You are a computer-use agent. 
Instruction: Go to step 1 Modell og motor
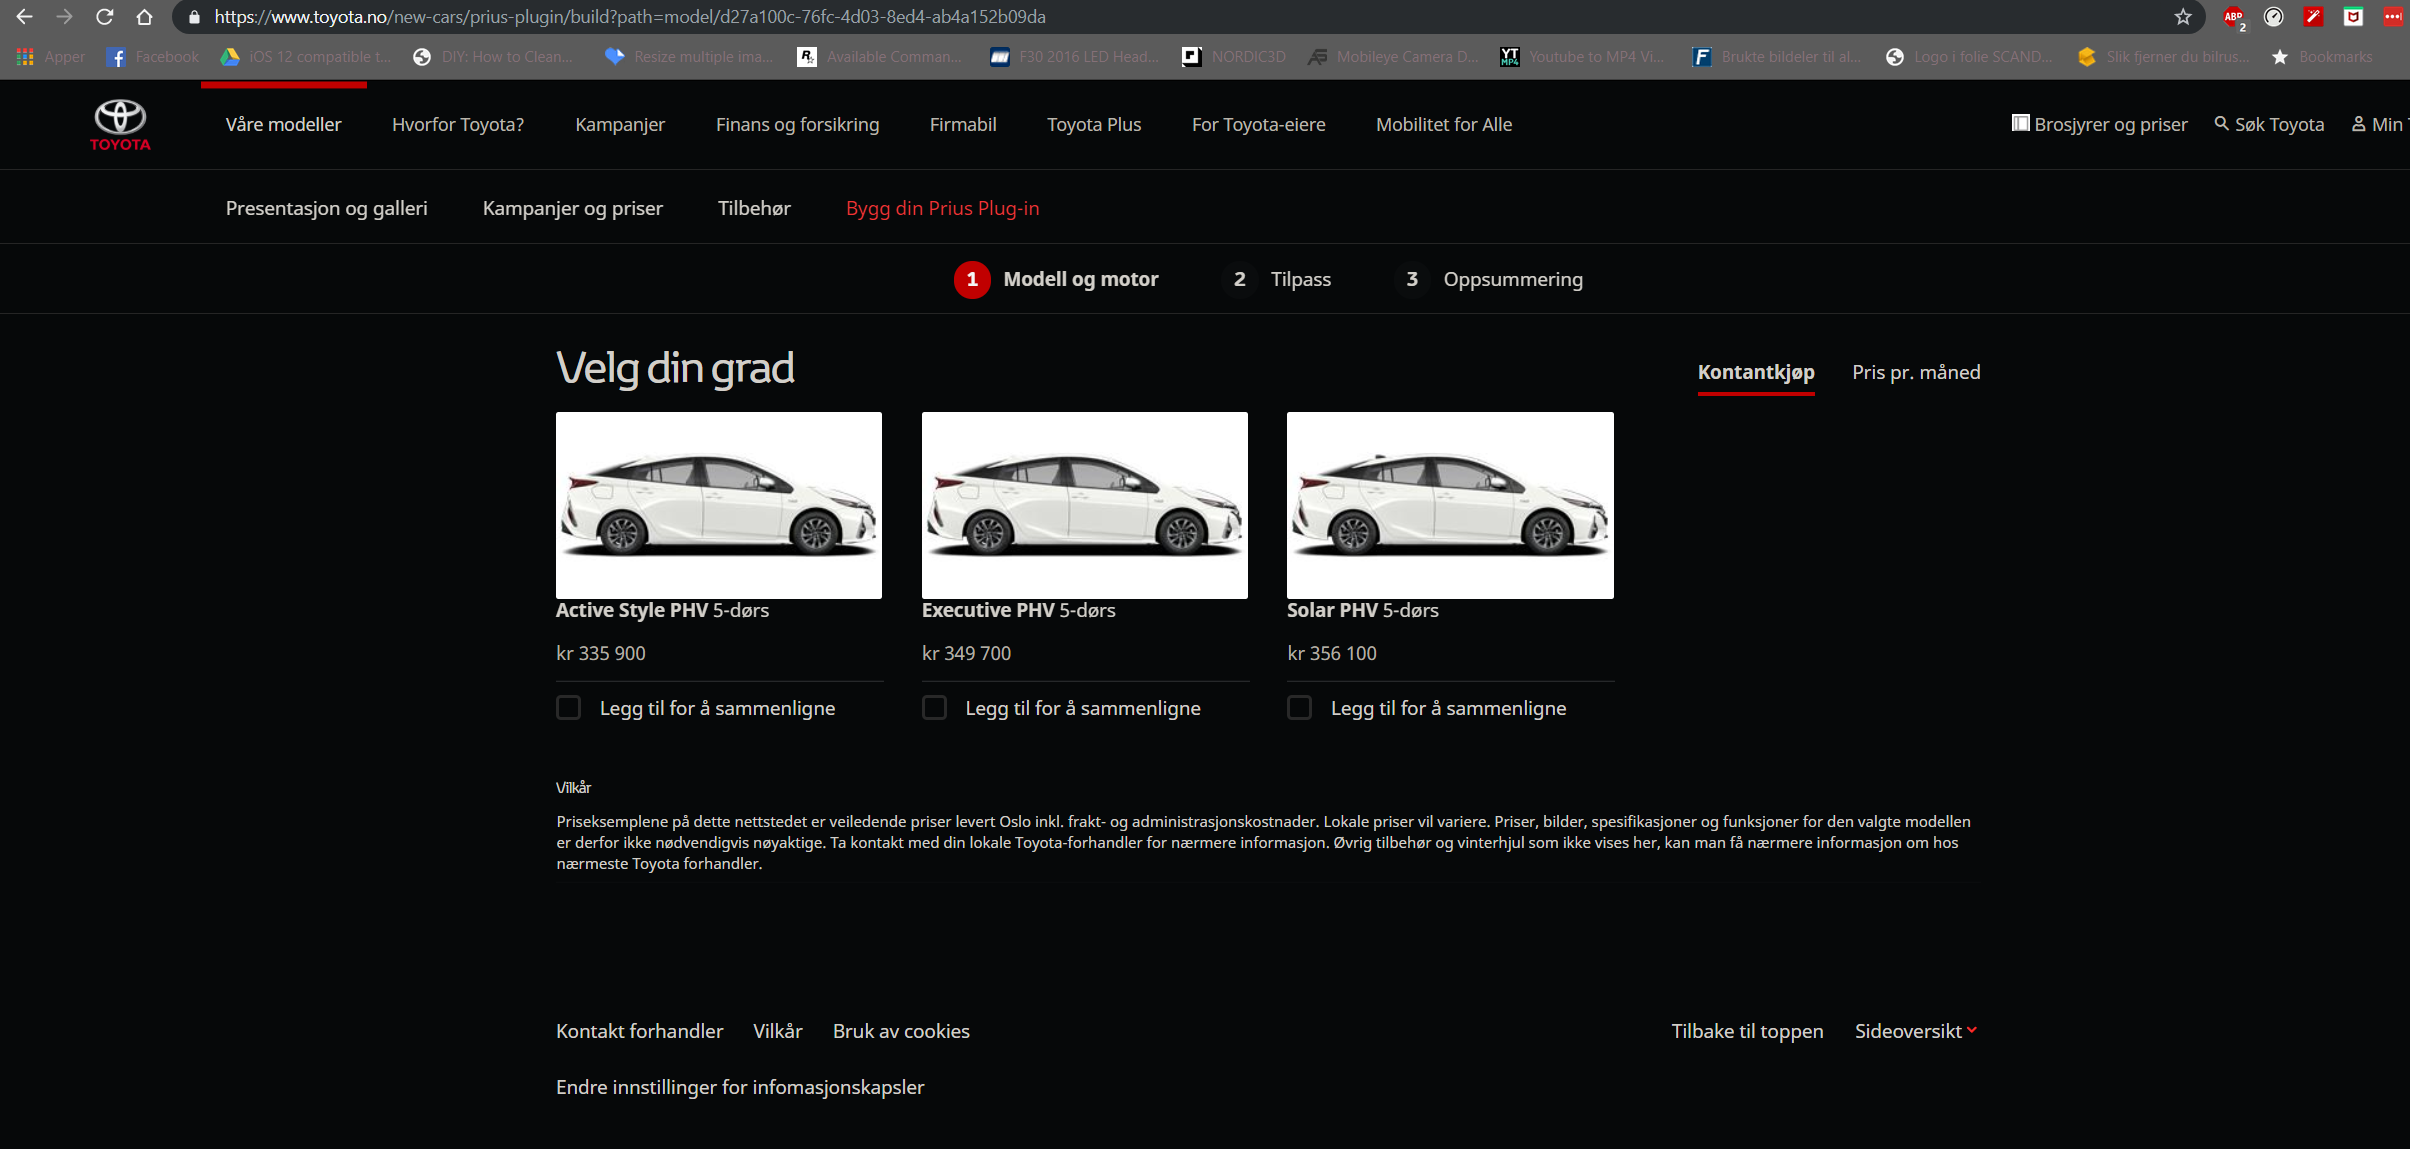coord(1056,280)
